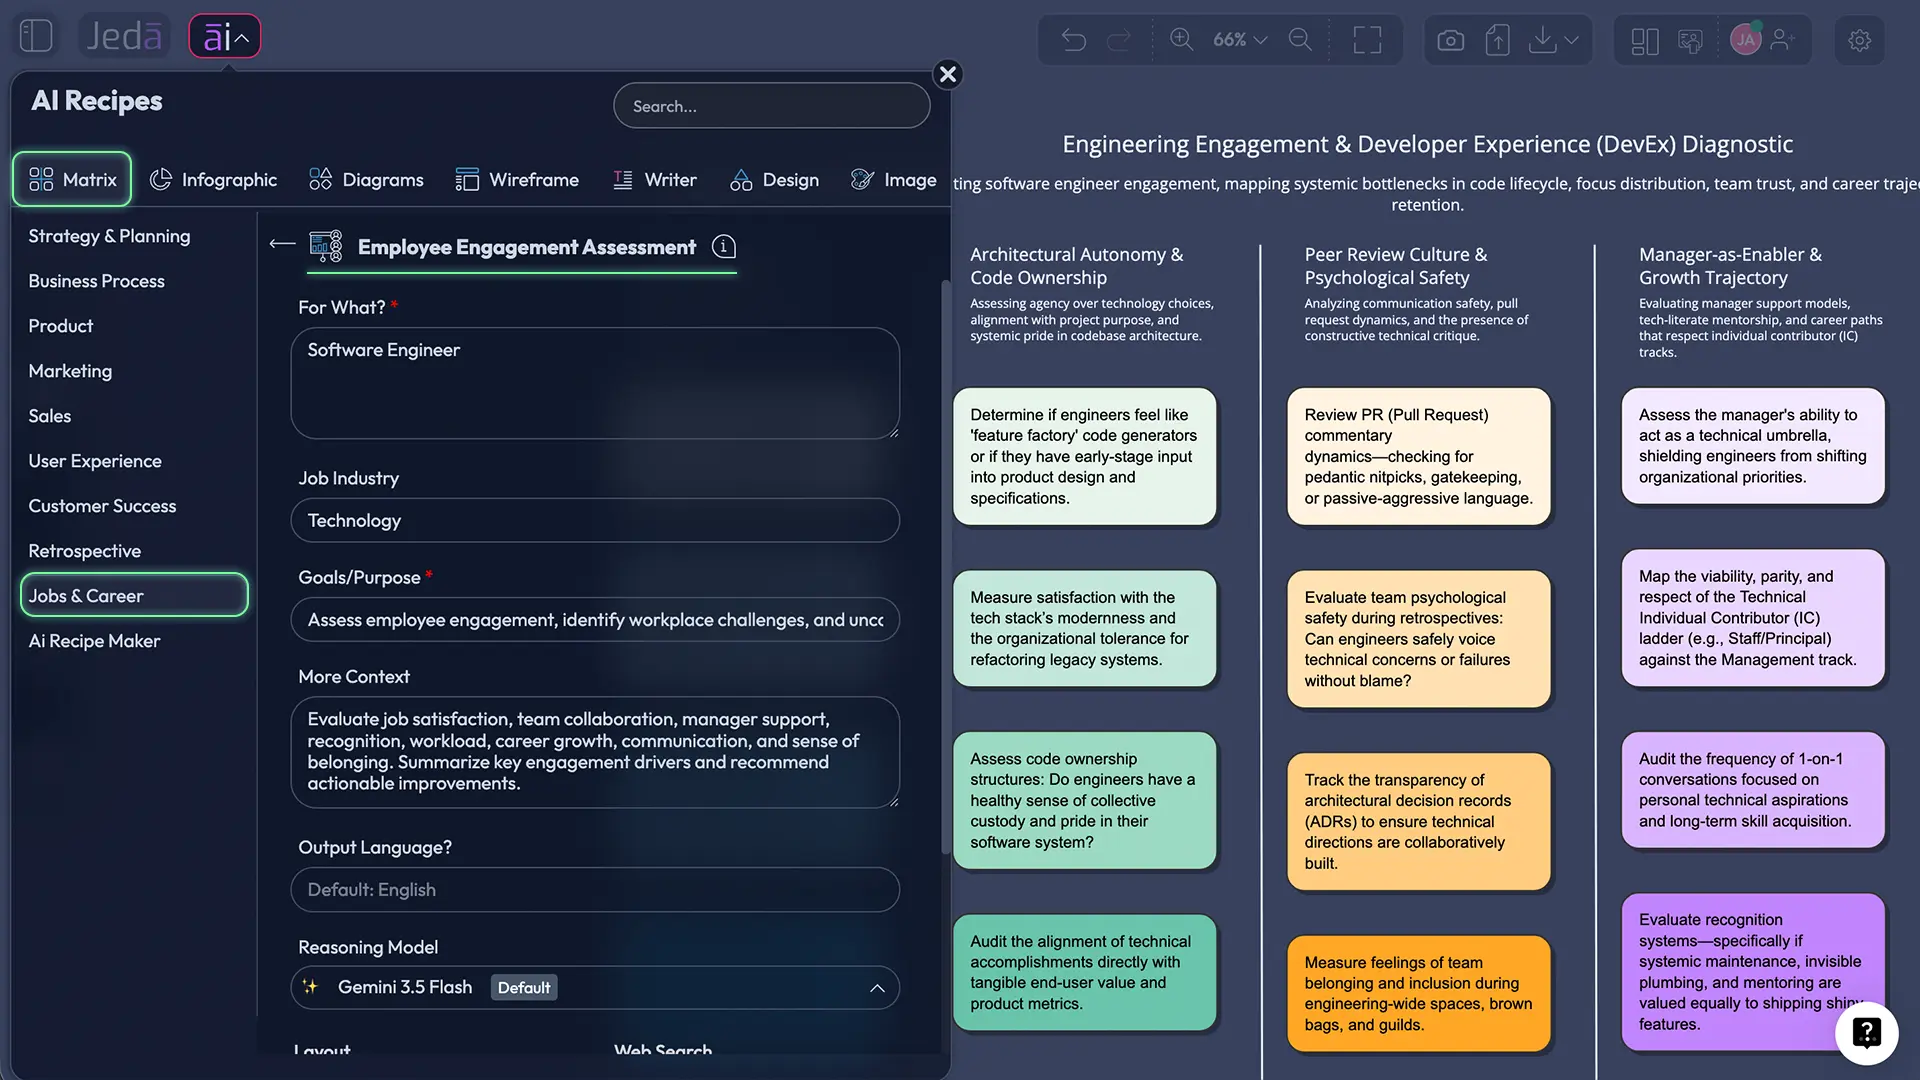
Task: Undo the last canvas action
Action: (1073, 40)
